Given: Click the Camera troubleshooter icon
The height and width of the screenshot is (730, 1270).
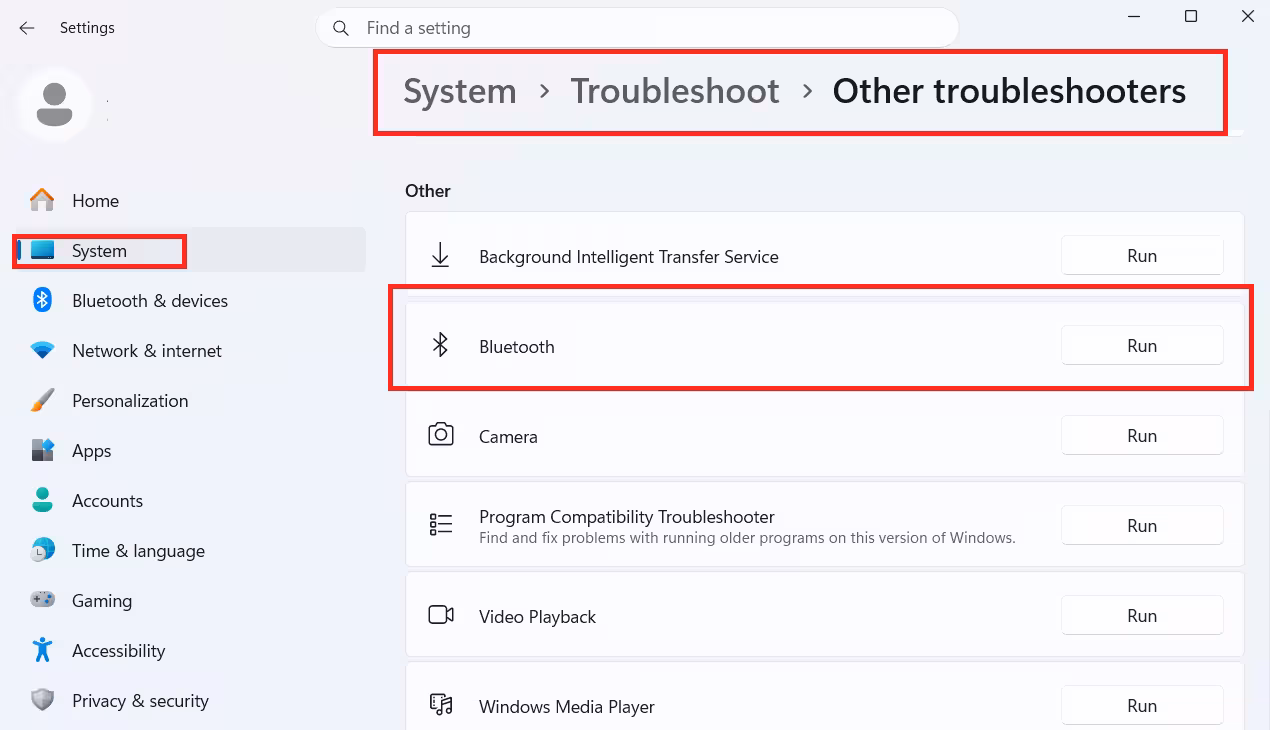Looking at the screenshot, I should pos(441,435).
